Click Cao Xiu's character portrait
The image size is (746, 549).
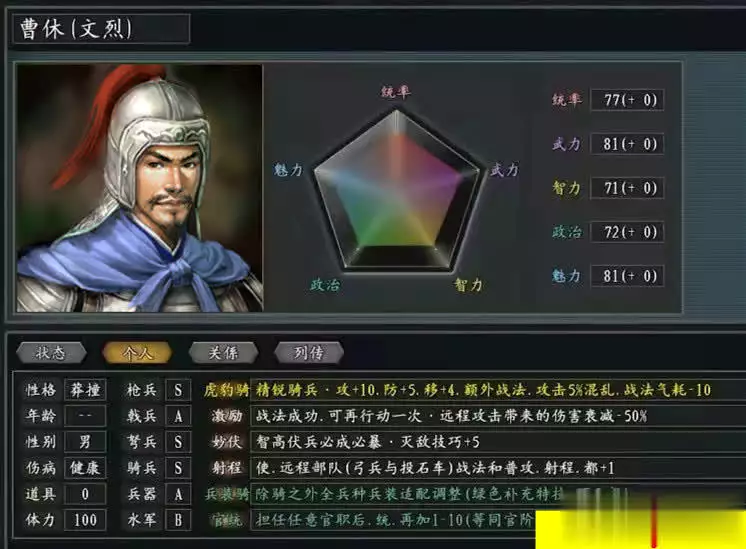point(139,188)
